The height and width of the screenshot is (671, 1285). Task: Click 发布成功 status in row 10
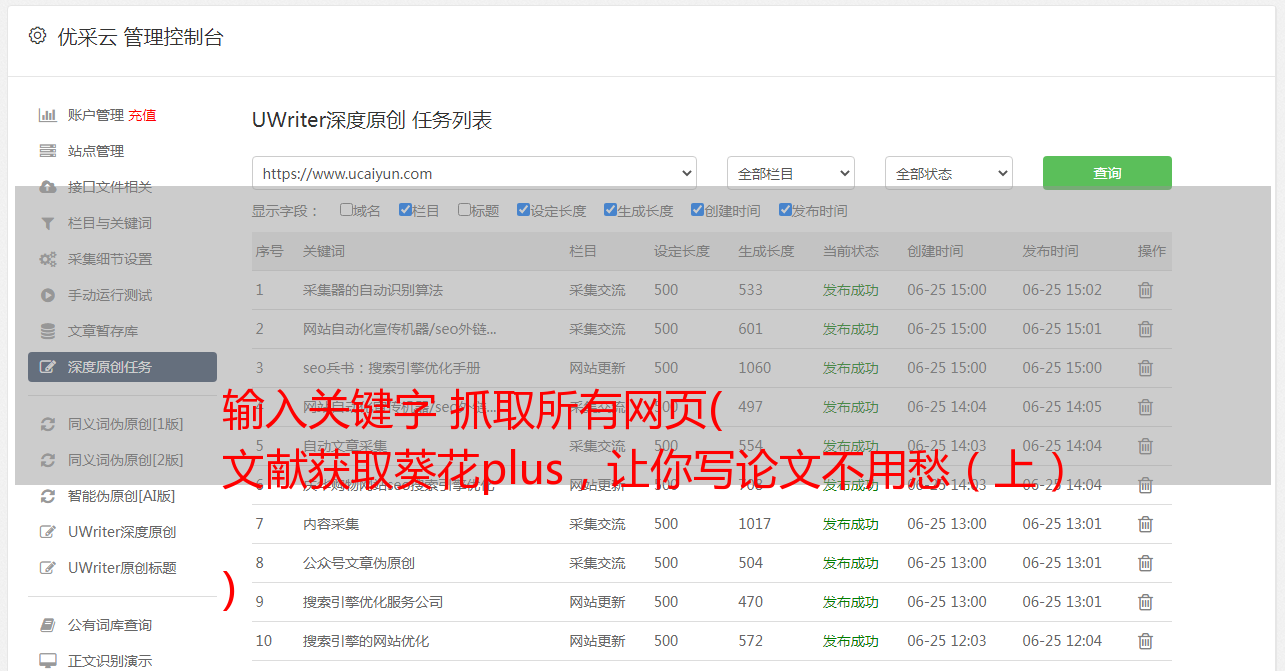click(851, 641)
